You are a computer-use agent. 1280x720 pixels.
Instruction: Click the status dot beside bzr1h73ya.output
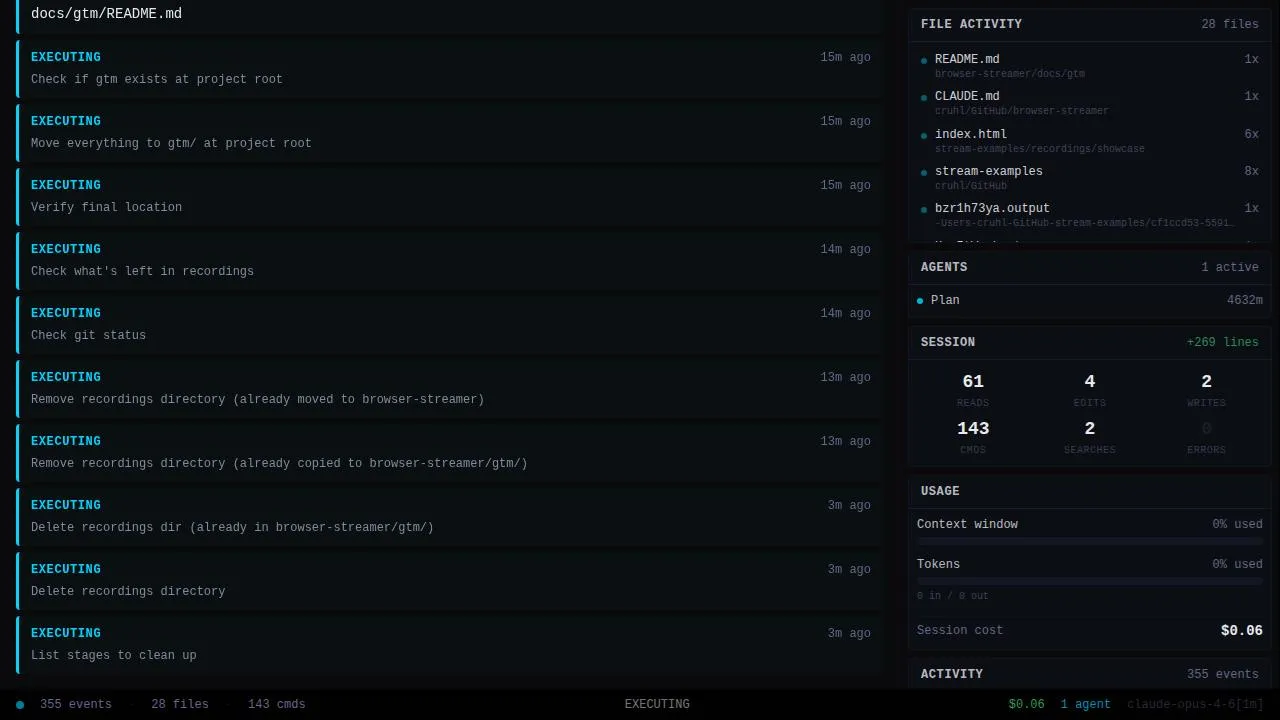click(924, 210)
